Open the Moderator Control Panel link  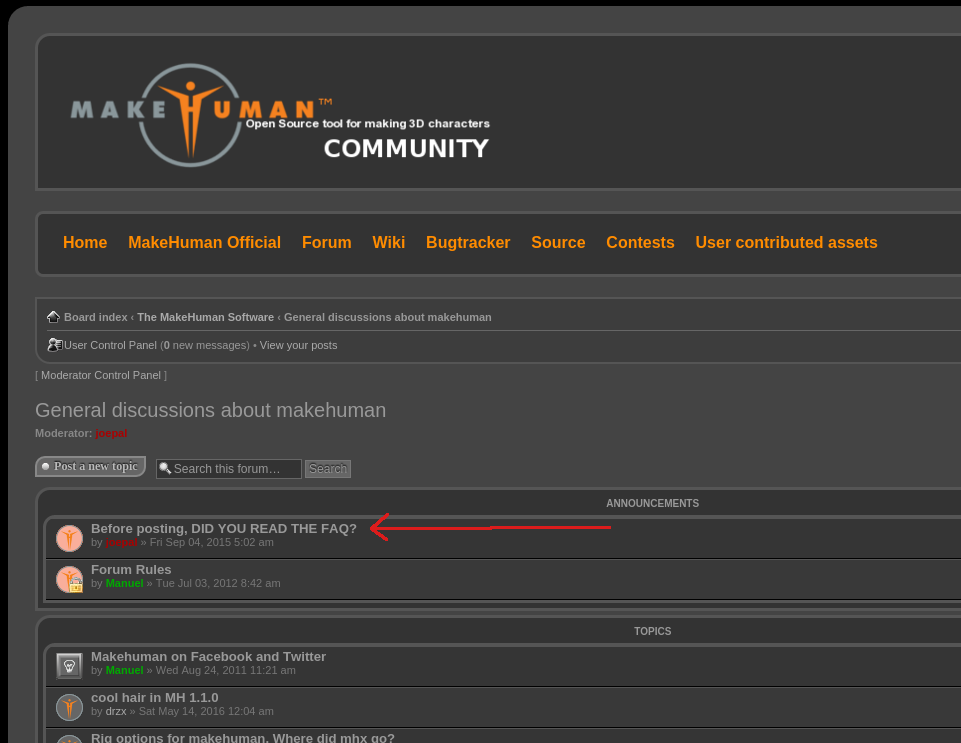point(101,375)
